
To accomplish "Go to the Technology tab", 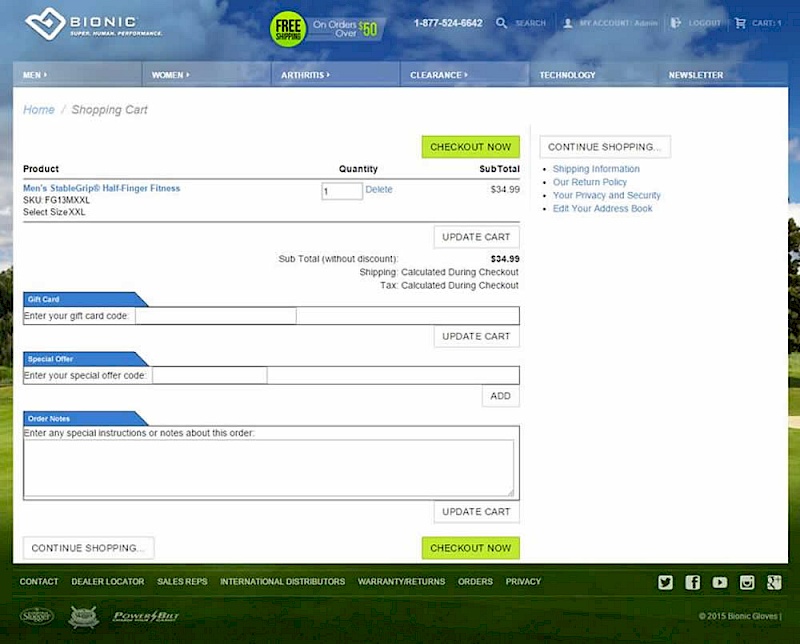I will click(x=567, y=75).
